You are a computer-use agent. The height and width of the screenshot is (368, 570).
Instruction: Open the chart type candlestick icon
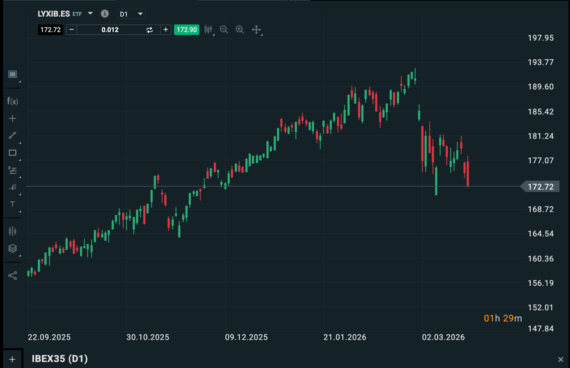(x=208, y=29)
